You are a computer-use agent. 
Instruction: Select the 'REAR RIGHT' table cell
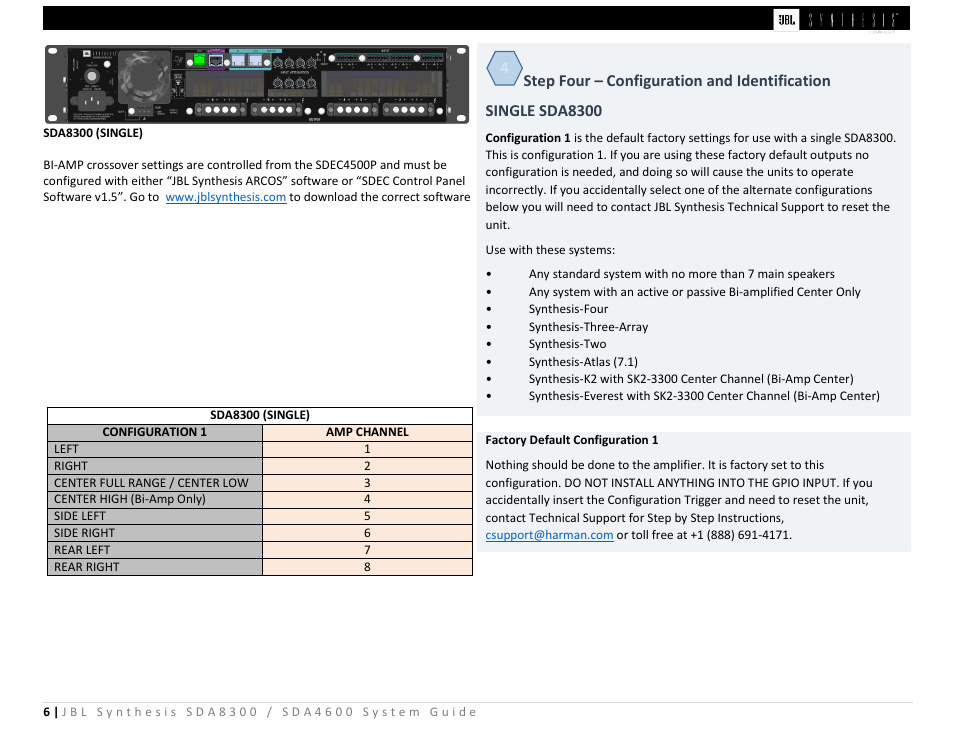tap(155, 567)
